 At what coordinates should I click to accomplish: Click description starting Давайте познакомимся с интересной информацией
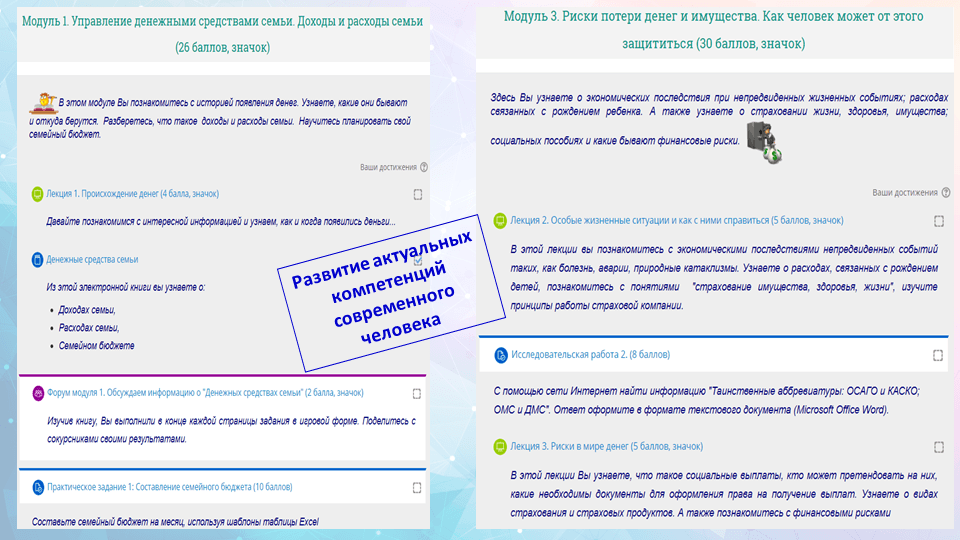pos(221,222)
